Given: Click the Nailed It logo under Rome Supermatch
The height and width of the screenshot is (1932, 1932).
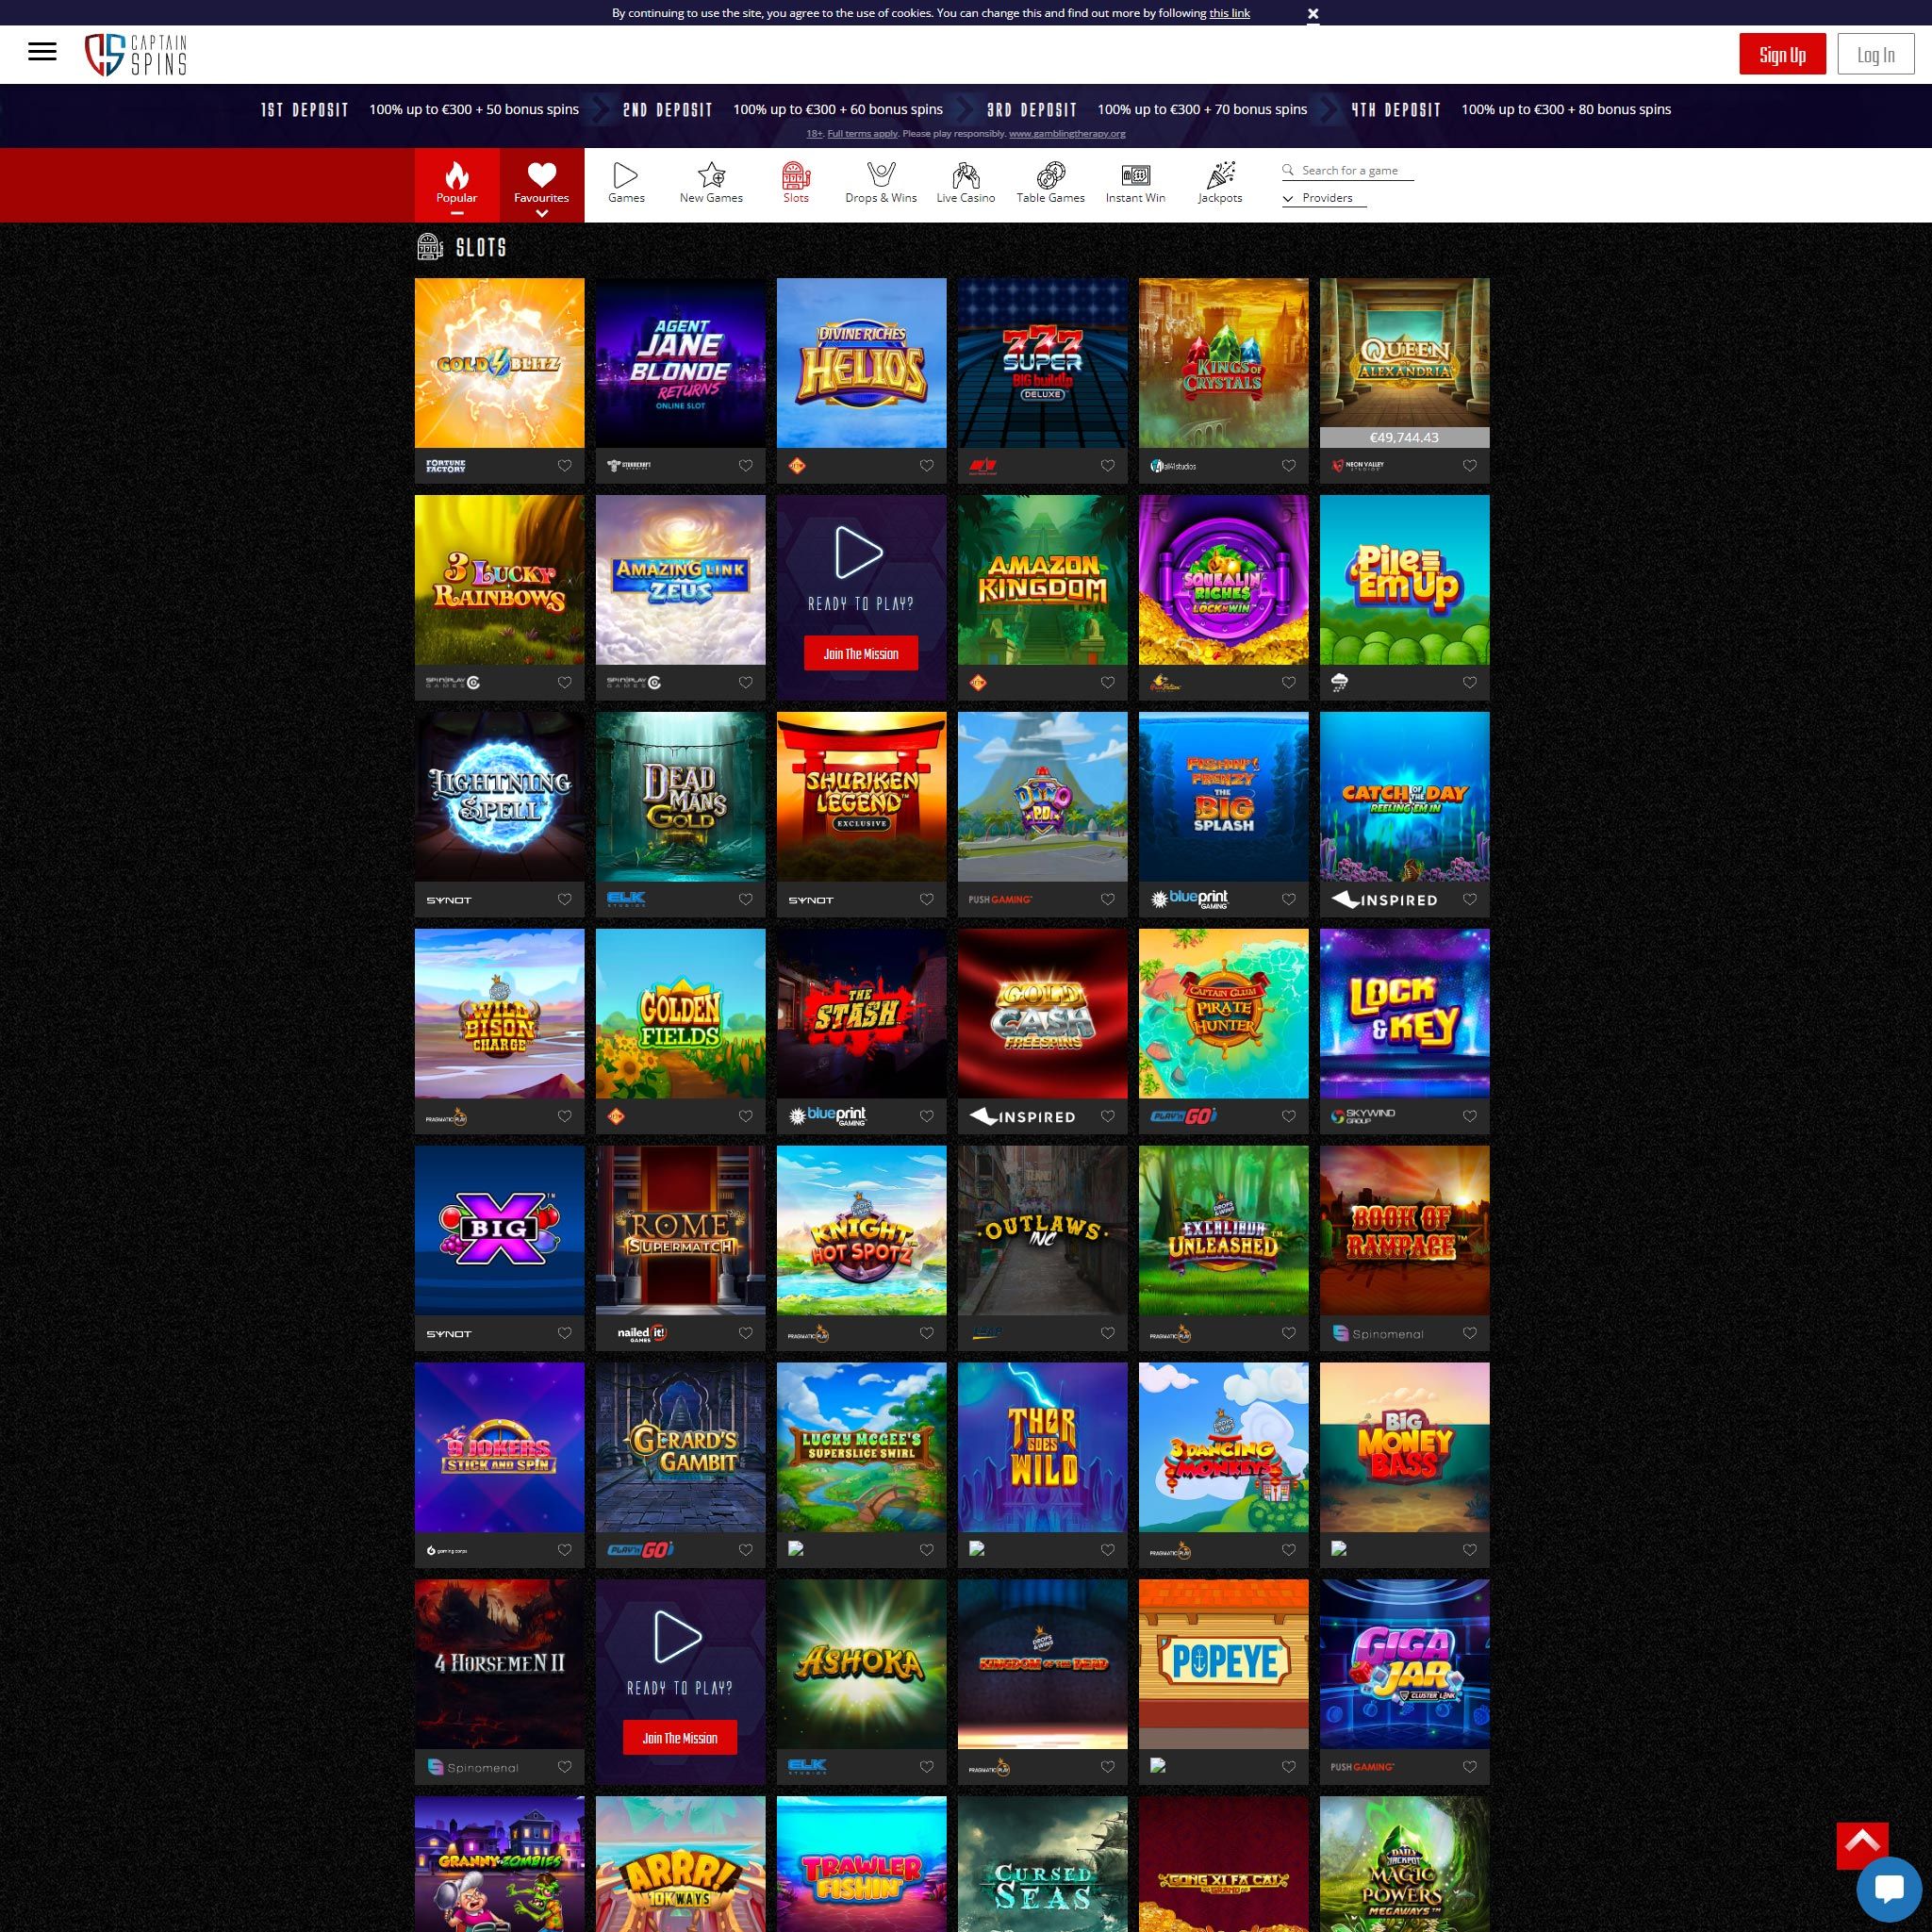Looking at the screenshot, I should click(x=642, y=1333).
